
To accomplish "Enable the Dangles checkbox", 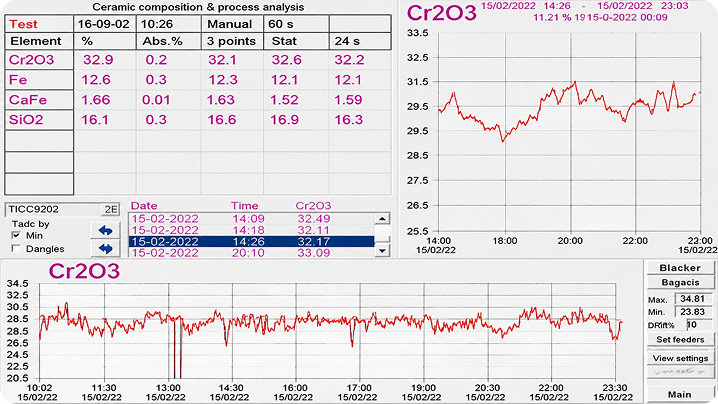I will click(16, 249).
